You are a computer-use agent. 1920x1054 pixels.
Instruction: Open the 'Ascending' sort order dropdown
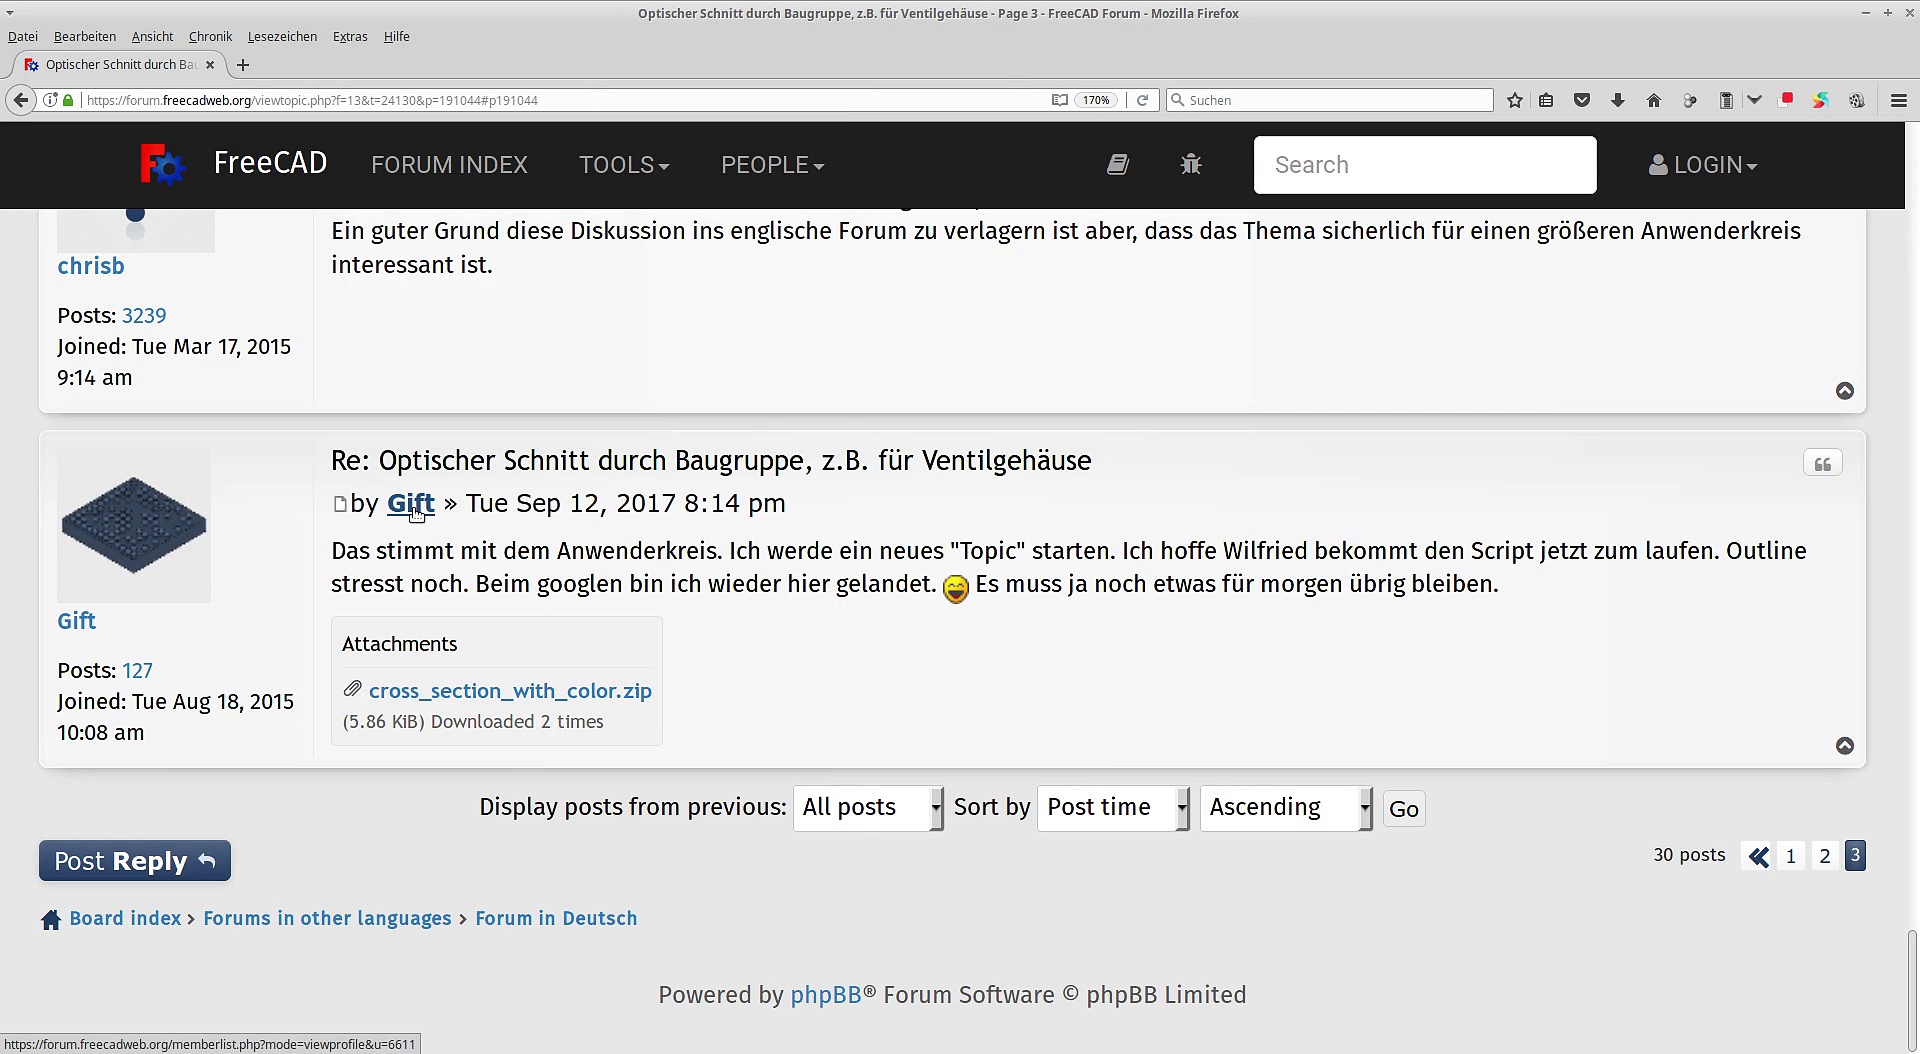(1285, 808)
